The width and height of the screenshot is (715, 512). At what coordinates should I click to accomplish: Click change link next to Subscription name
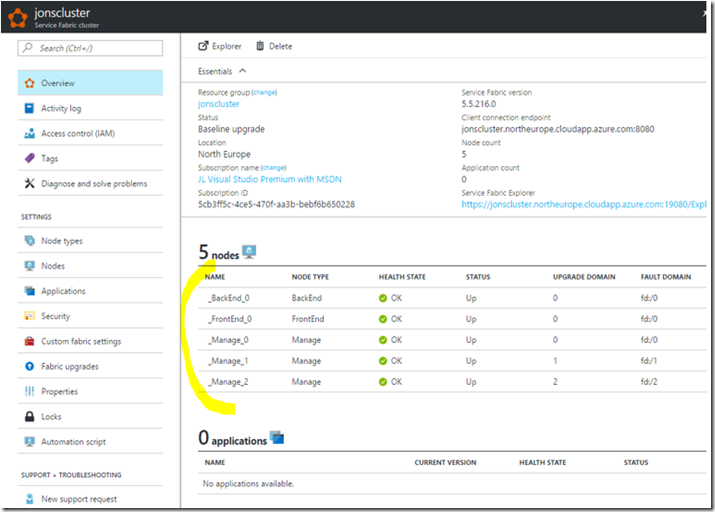pyautogui.click(x=274, y=168)
